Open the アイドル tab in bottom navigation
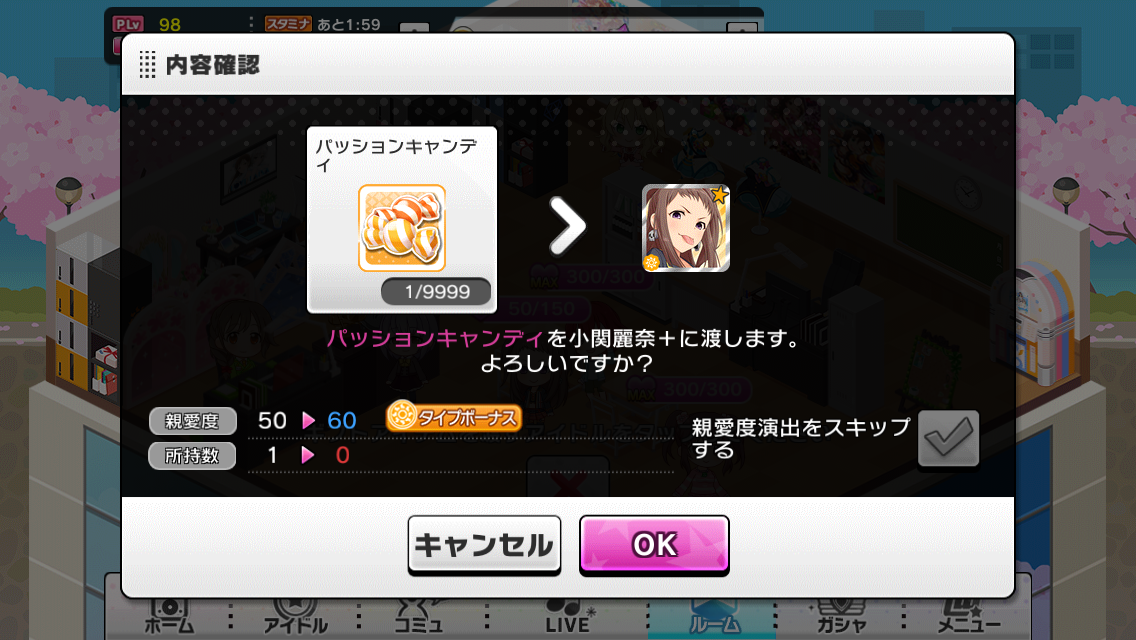Image resolution: width=1136 pixels, height=640 pixels. pyautogui.click(x=296, y=618)
